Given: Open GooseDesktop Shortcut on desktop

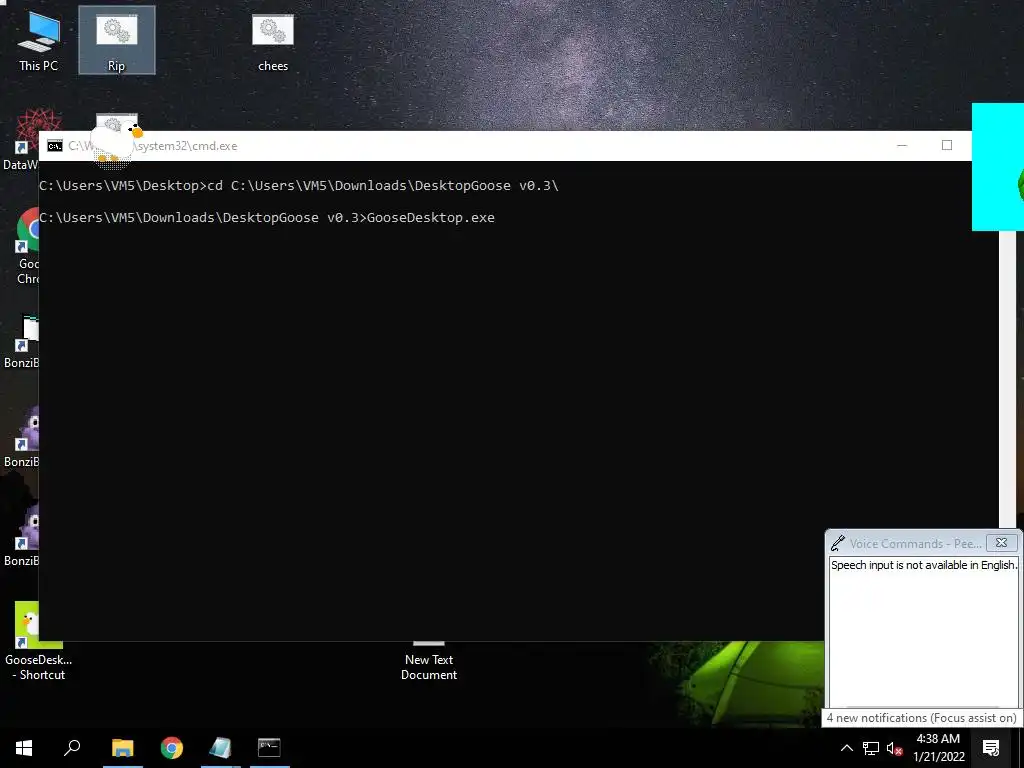Looking at the screenshot, I should [x=38, y=641].
